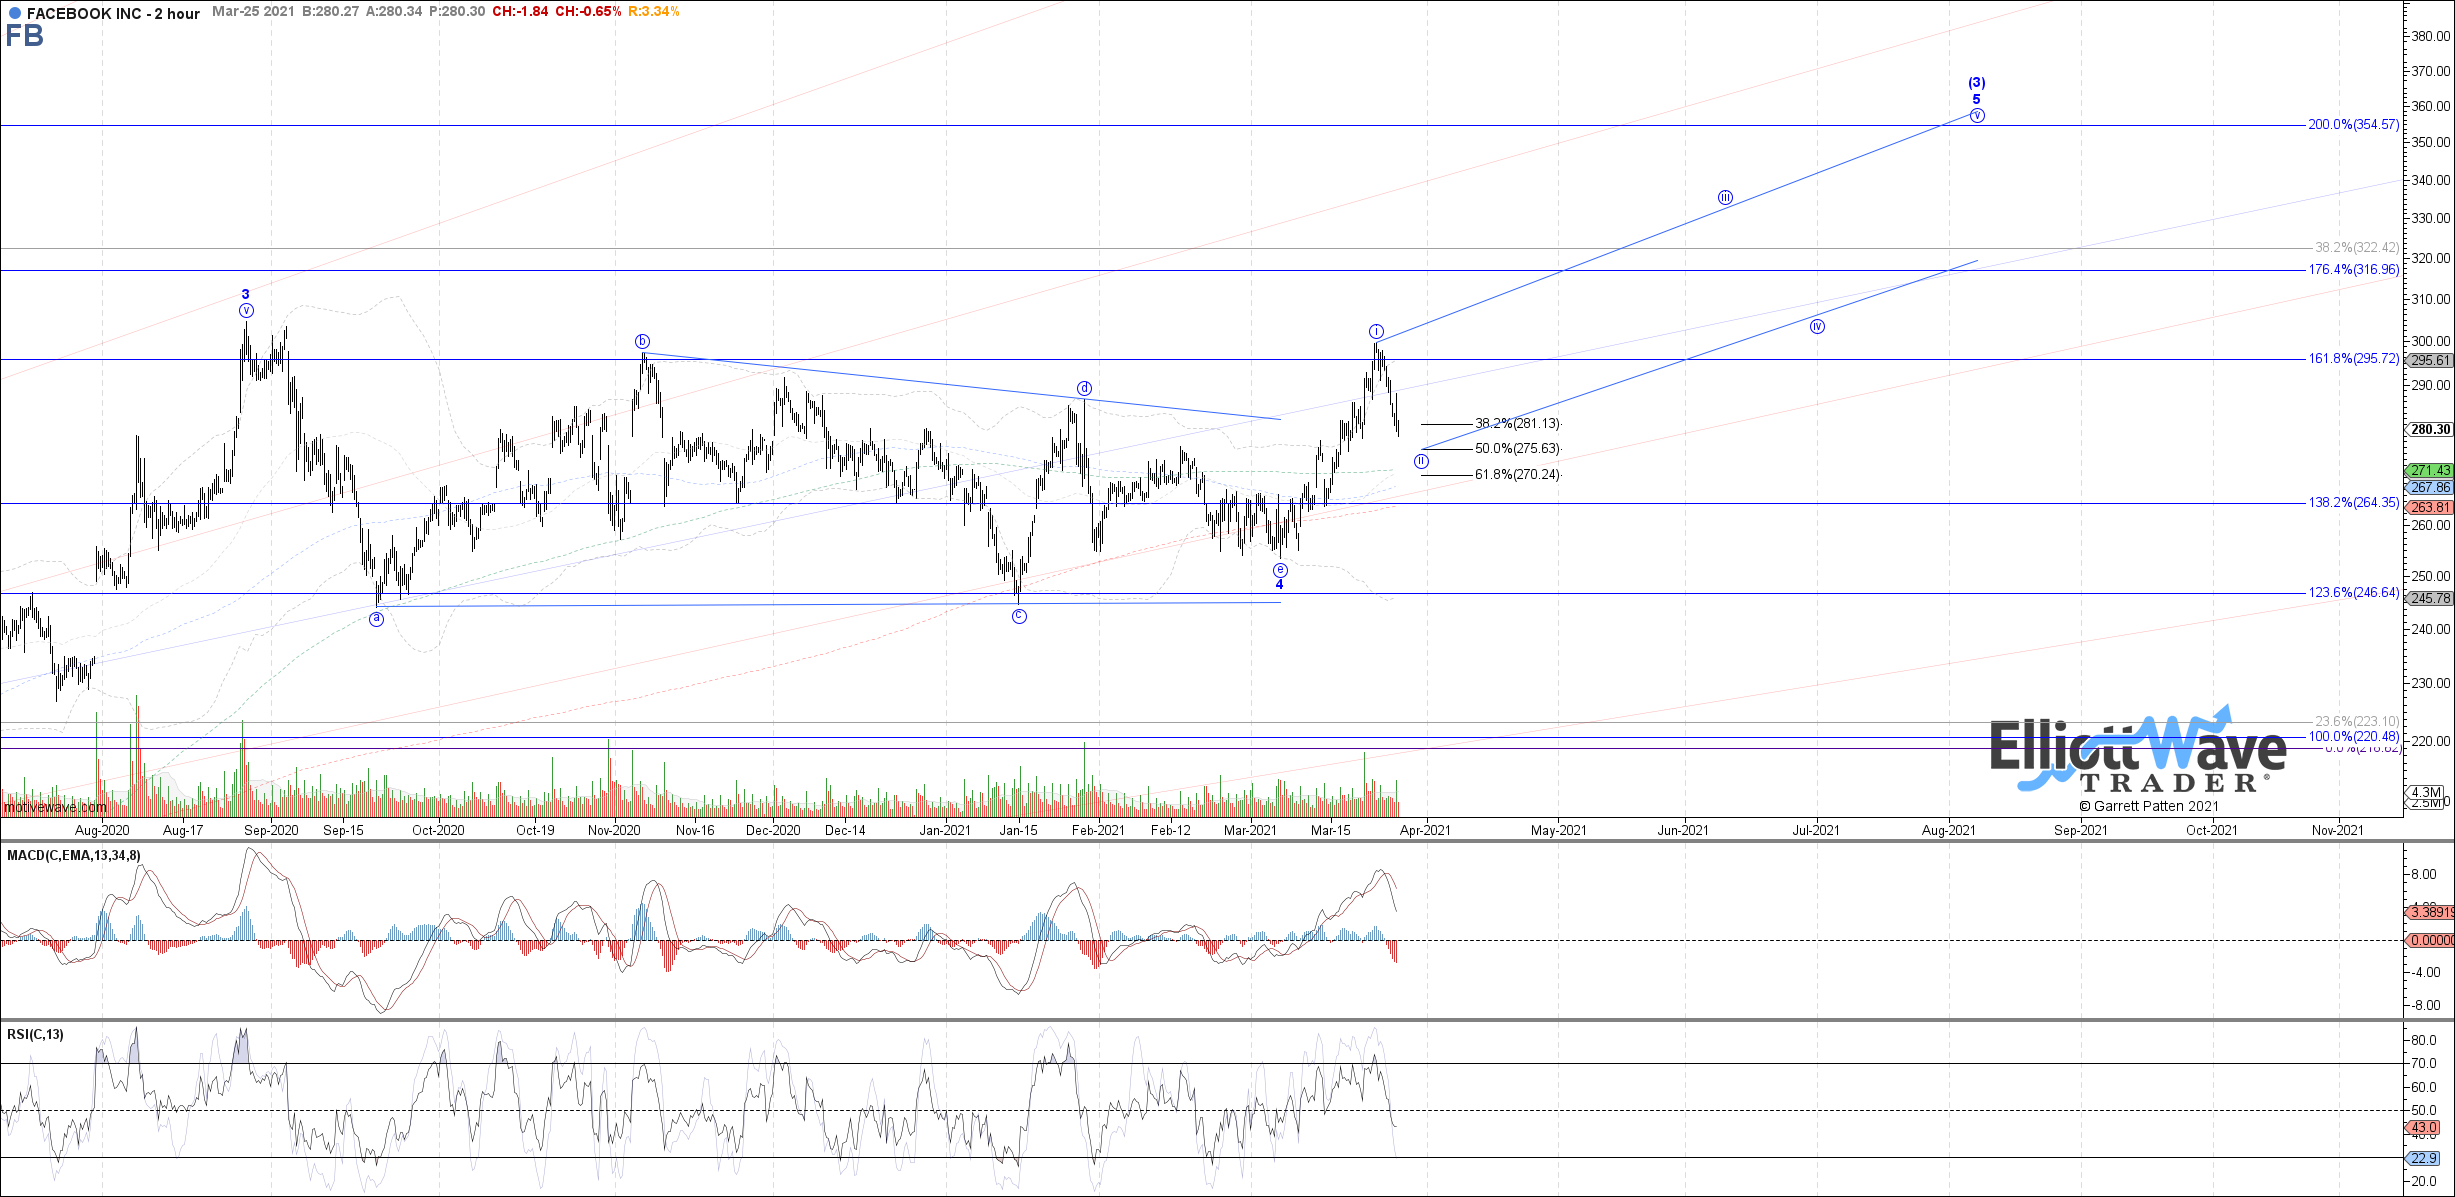Click the 4.3M volume tag

2427,792
